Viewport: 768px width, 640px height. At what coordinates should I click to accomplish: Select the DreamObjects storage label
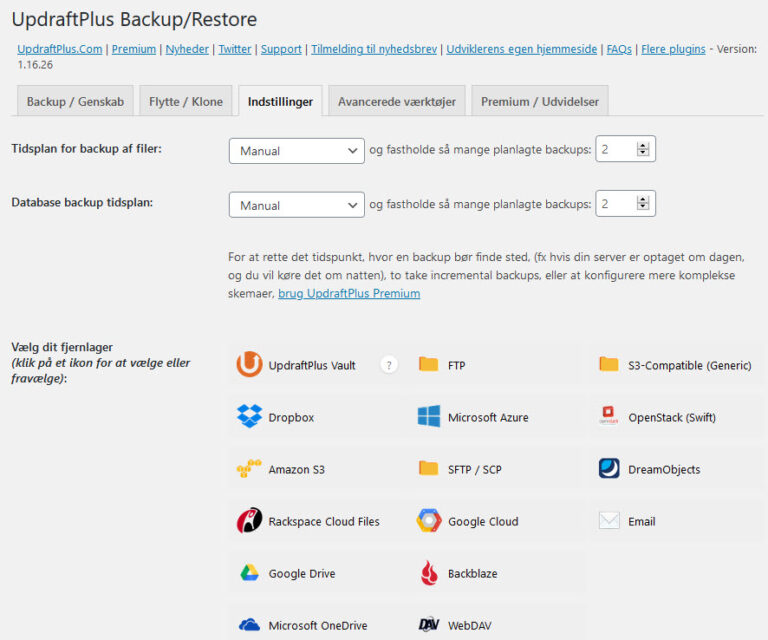(664, 470)
